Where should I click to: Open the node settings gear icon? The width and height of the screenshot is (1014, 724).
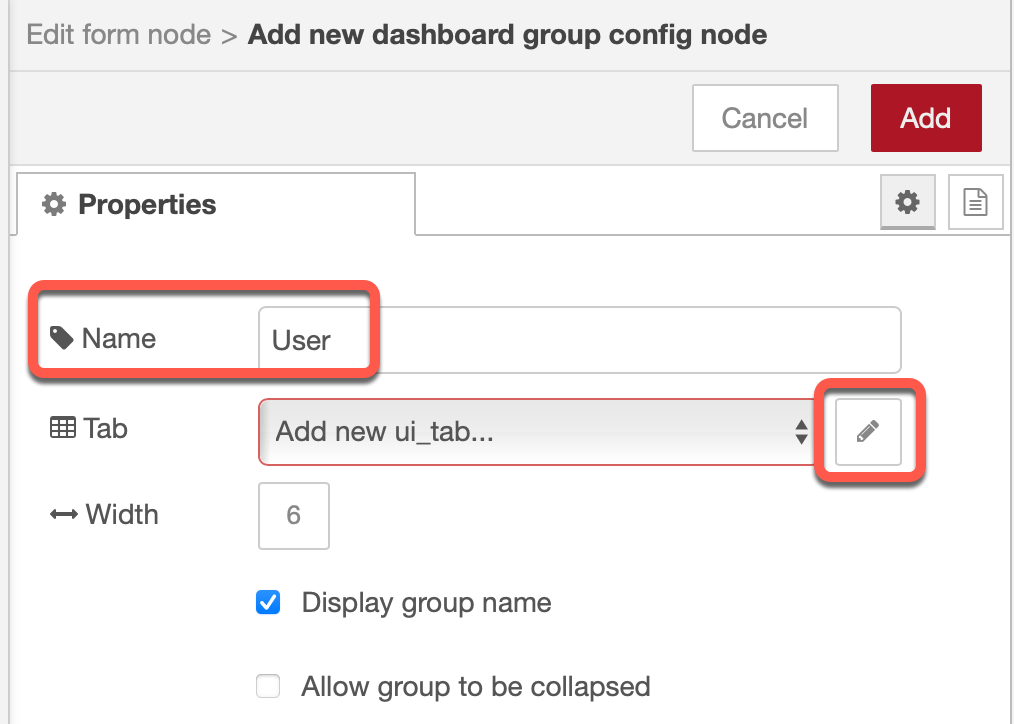coord(907,202)
